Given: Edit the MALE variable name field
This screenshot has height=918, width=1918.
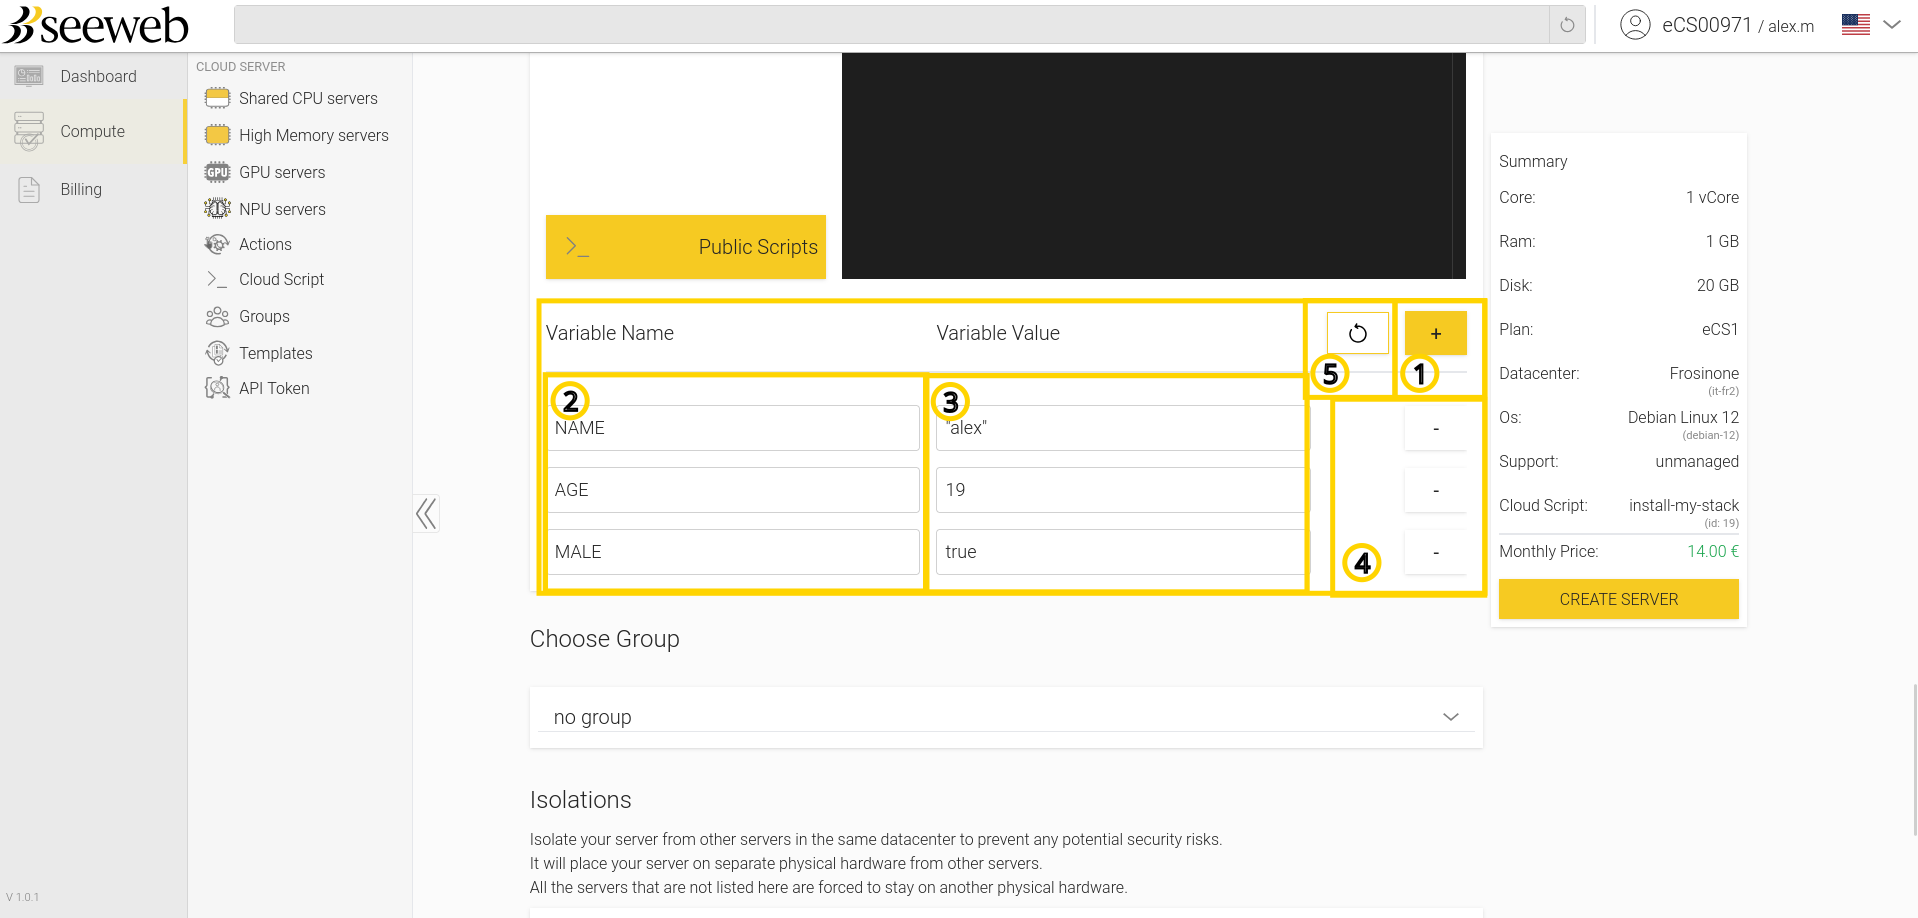Looking at the screenshot, I should point(732,552).
